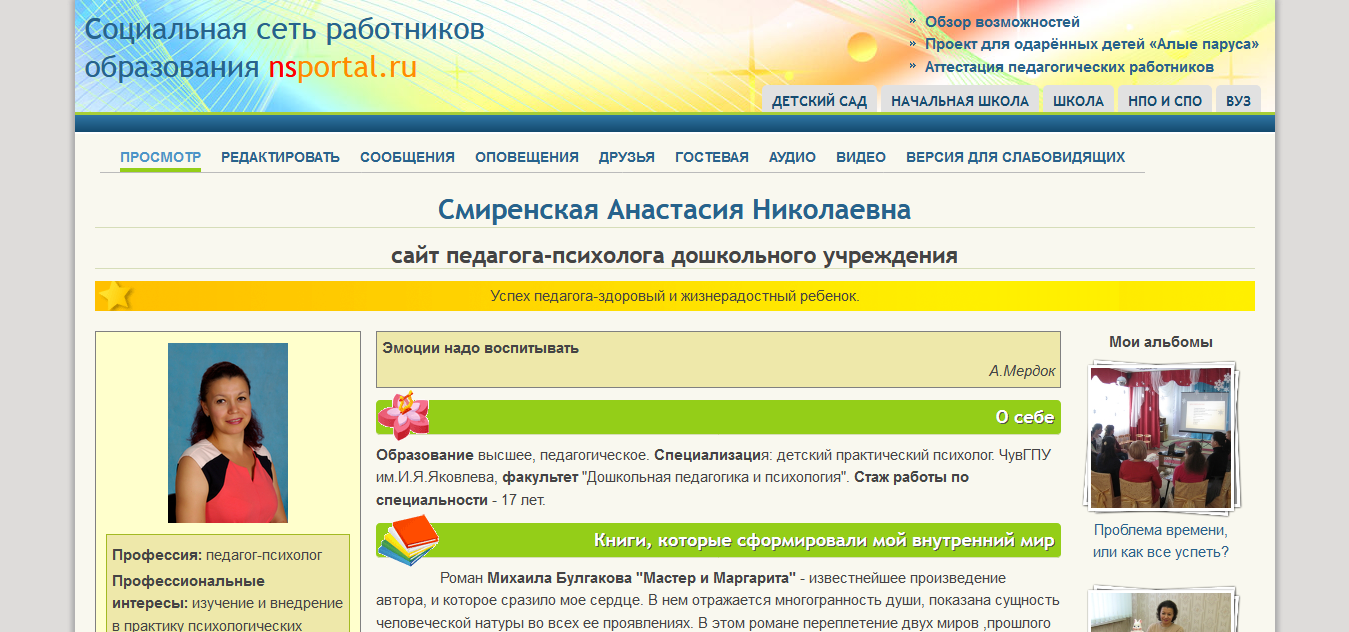
Task: Open the ГОСТЕВАЯ section
Action: 712,157
